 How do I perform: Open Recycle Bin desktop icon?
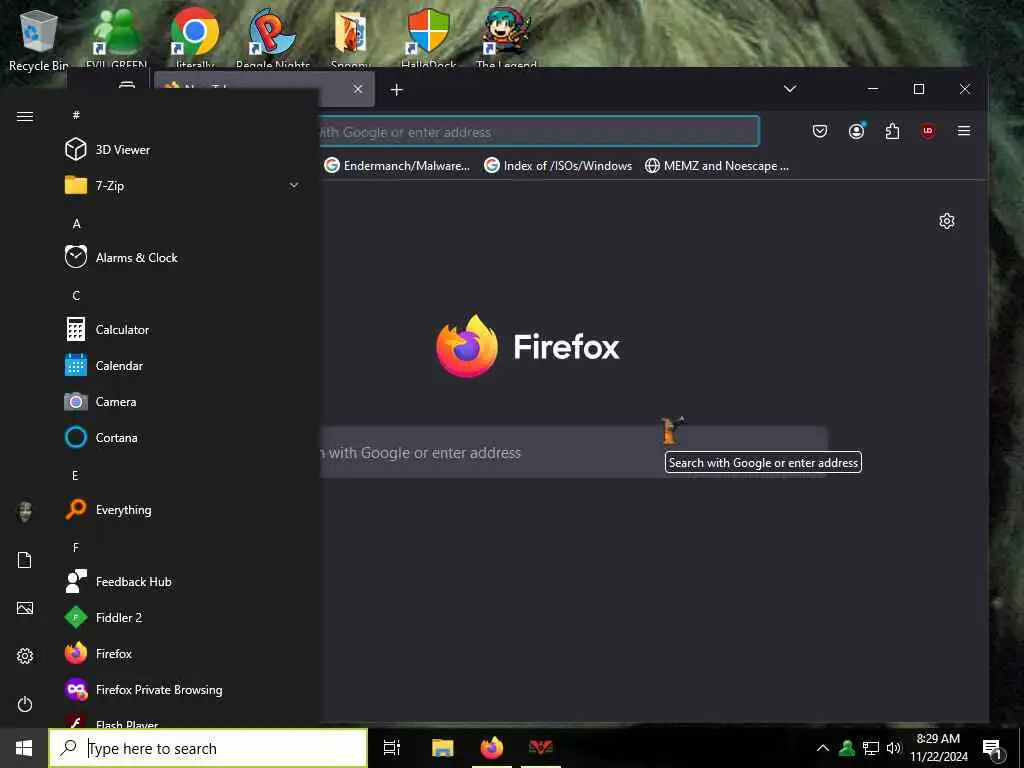[39, 39]
